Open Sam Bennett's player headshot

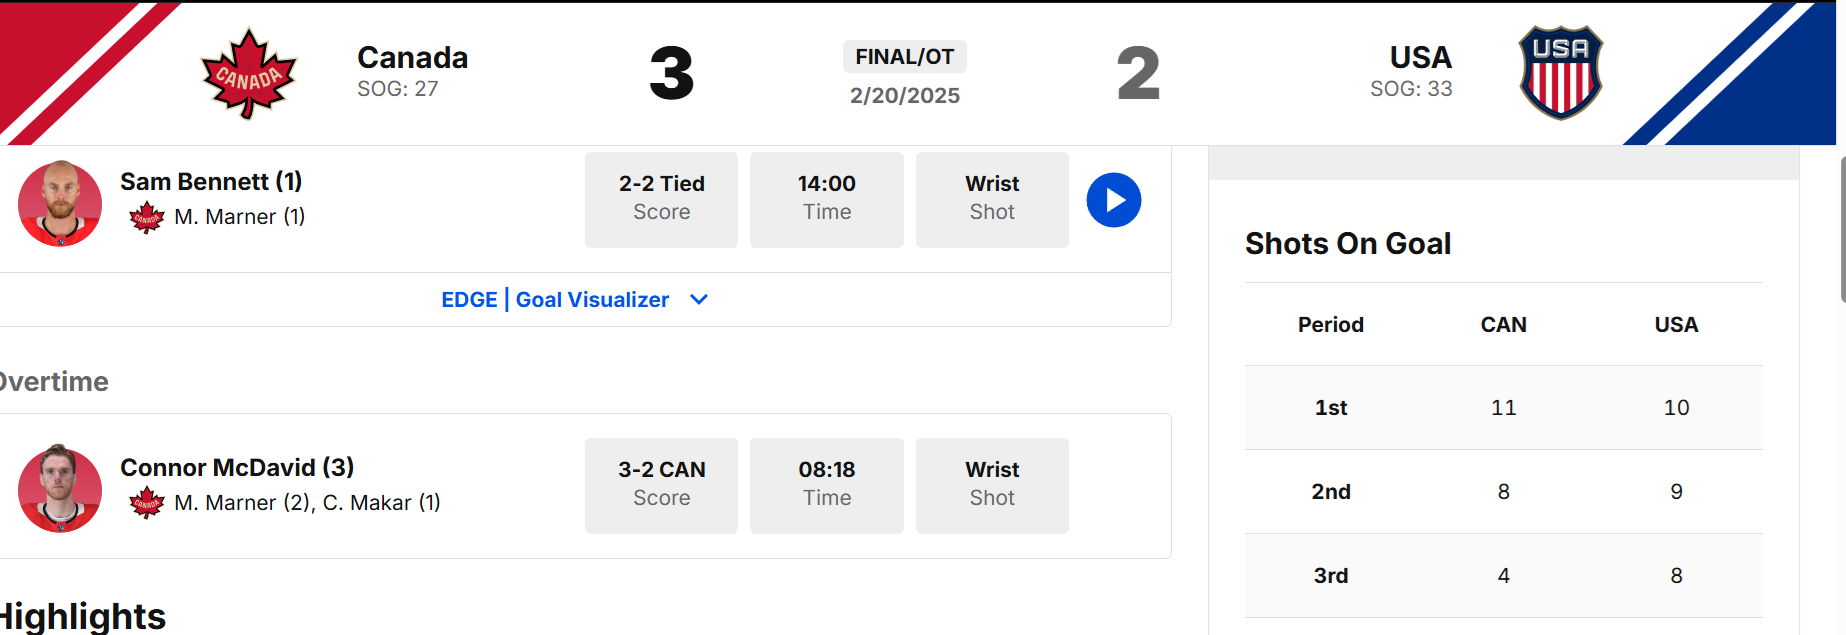[x=60, y=204]
